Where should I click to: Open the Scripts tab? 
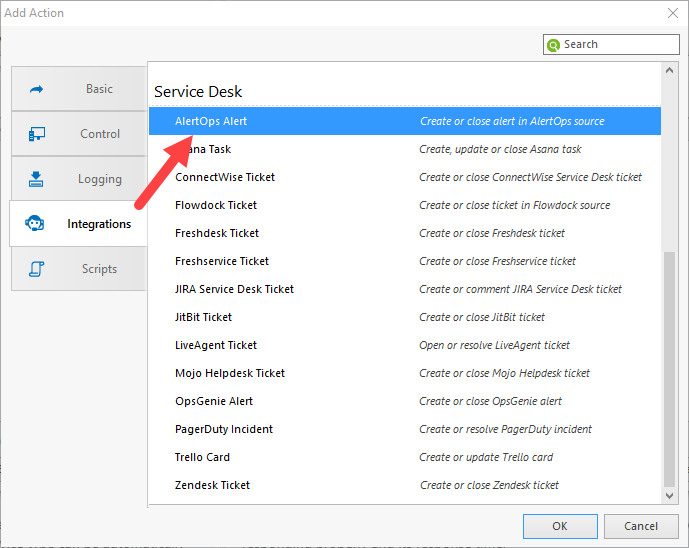point(79,269)
